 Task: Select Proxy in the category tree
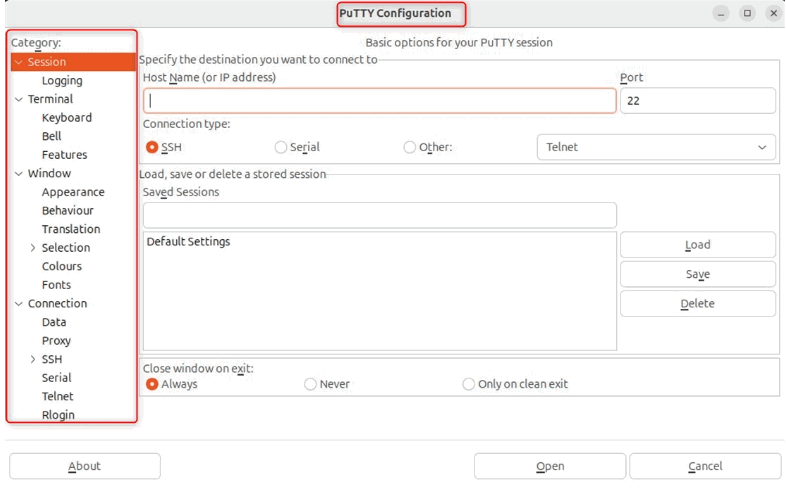click(56, 341)
